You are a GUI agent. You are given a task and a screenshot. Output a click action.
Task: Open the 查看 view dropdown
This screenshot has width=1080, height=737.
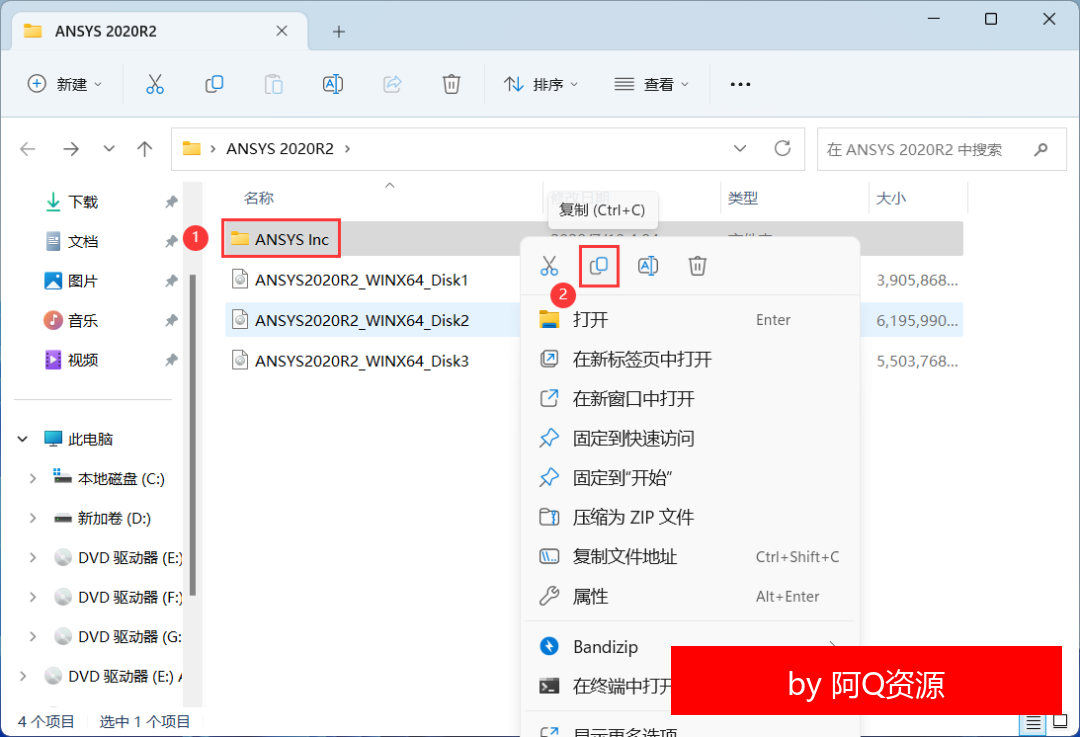coord(651,85)
